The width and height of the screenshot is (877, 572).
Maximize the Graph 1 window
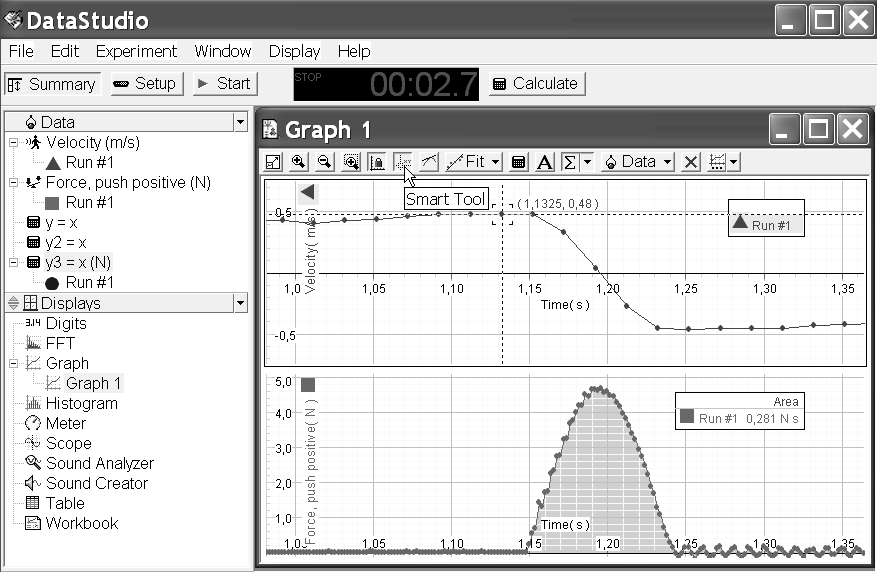point(818,129)
